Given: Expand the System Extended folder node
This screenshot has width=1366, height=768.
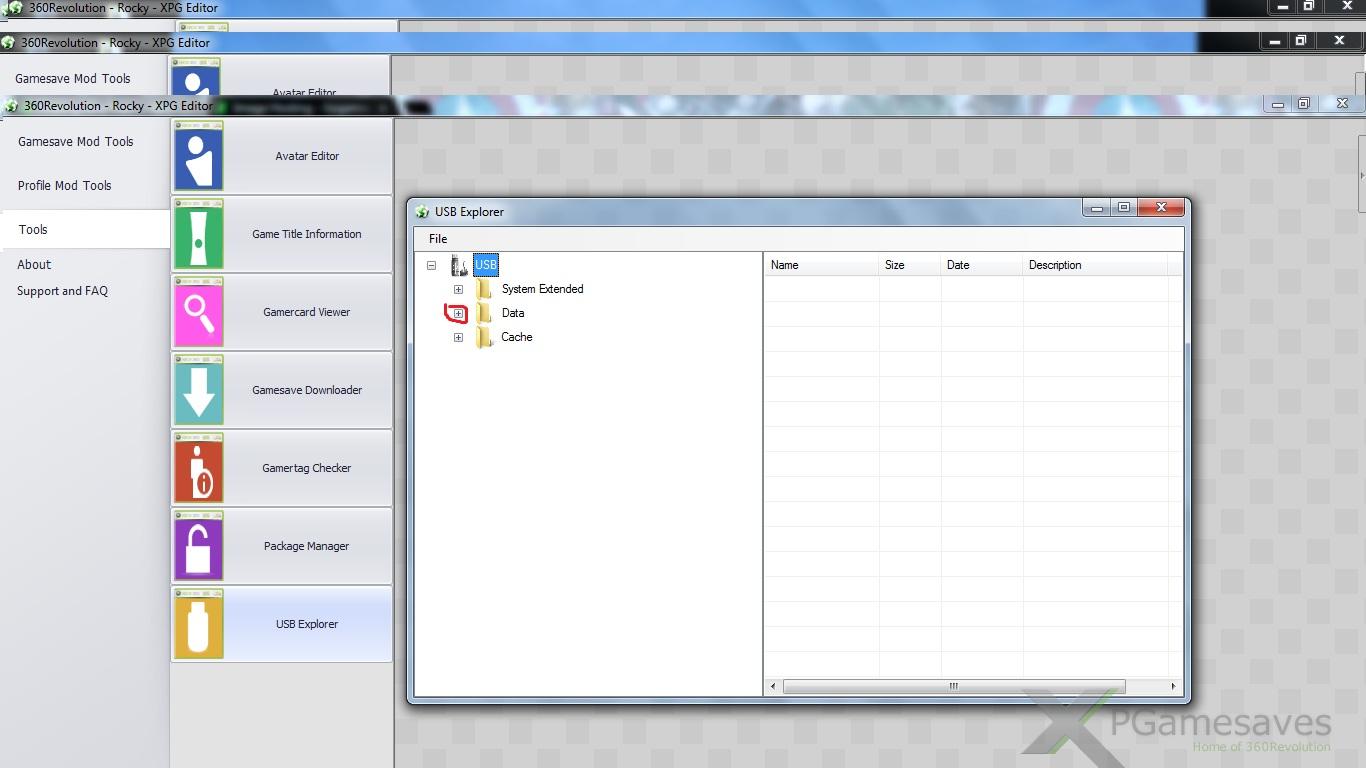Looking at the screenshot, I should 458,289.
